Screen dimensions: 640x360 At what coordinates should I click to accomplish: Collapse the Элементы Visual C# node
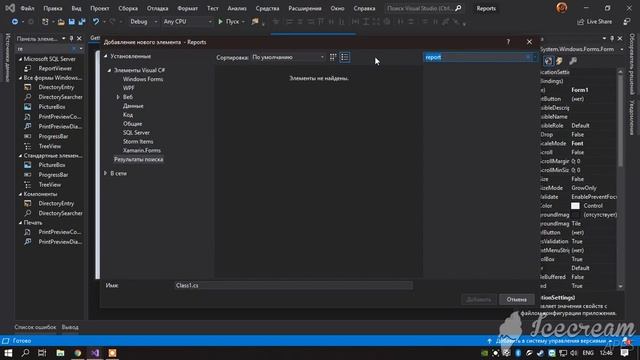tap(109, 70)
